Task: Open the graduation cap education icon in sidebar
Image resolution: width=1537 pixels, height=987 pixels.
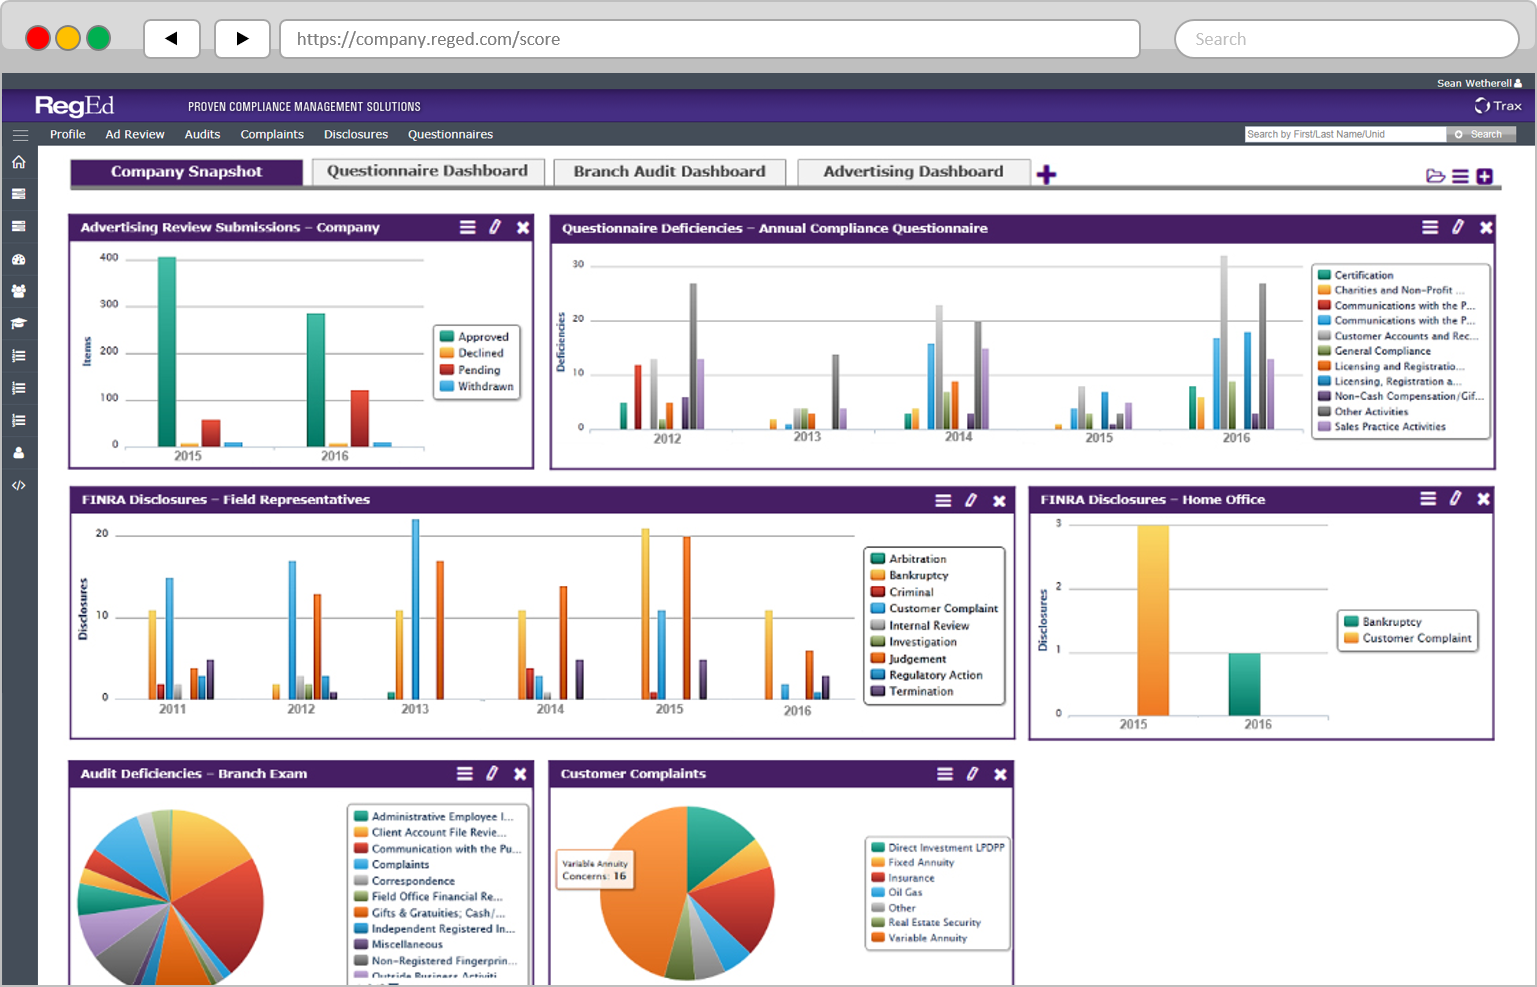Action: (19, 322)
